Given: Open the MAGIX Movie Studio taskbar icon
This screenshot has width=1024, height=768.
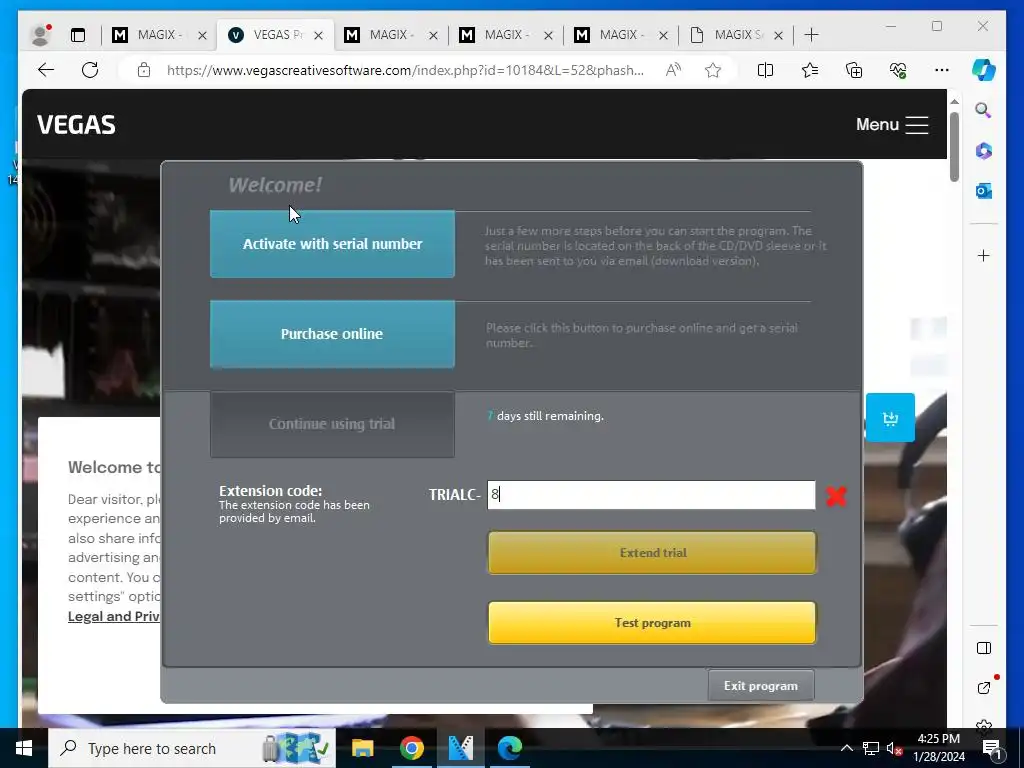Looking at the screenshot, I should pos(461,748).
